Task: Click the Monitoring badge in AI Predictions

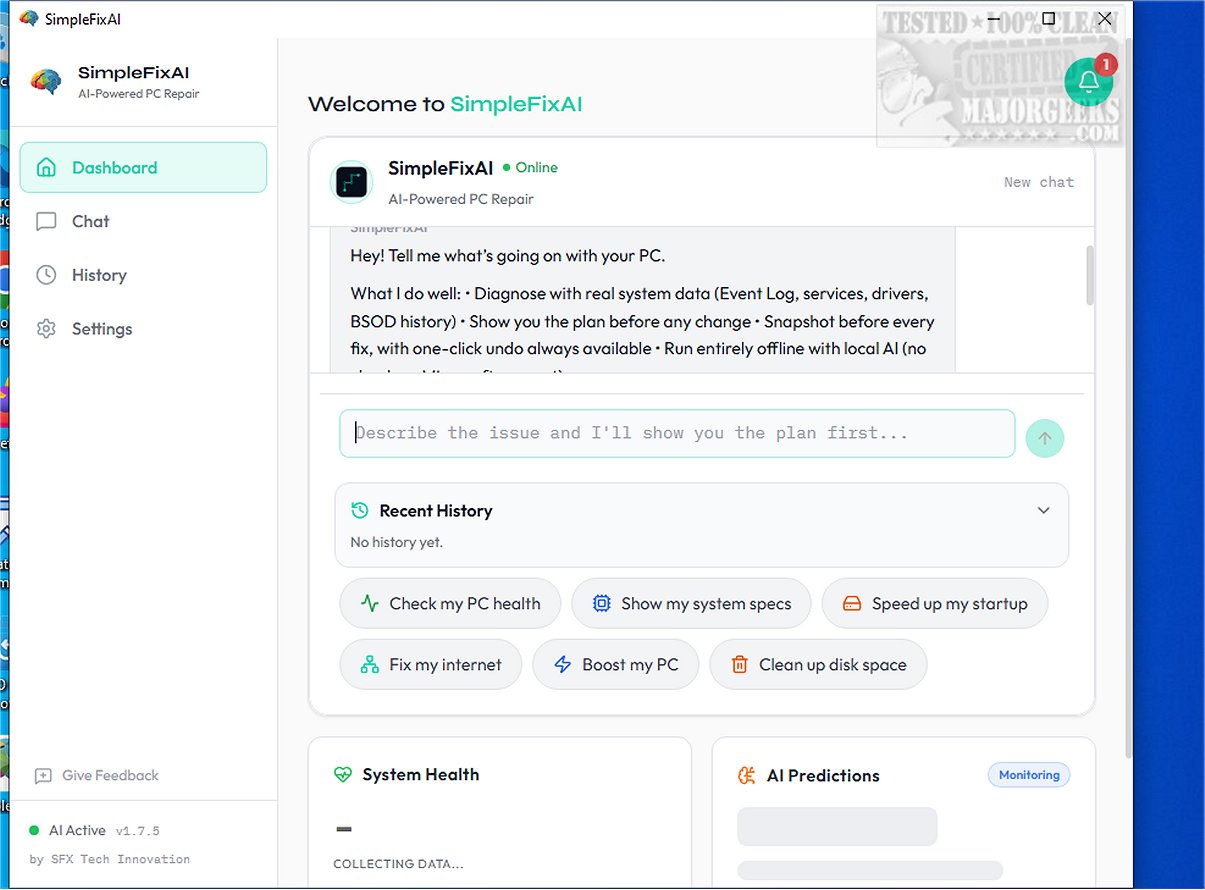Action: coord(1029,775)
